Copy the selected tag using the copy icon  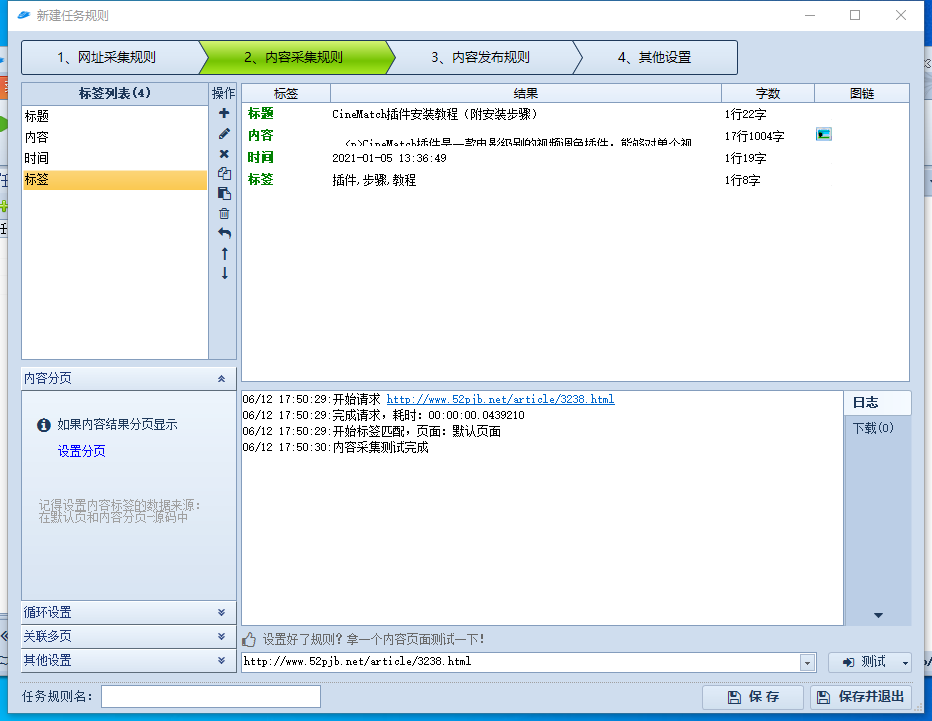224,173
